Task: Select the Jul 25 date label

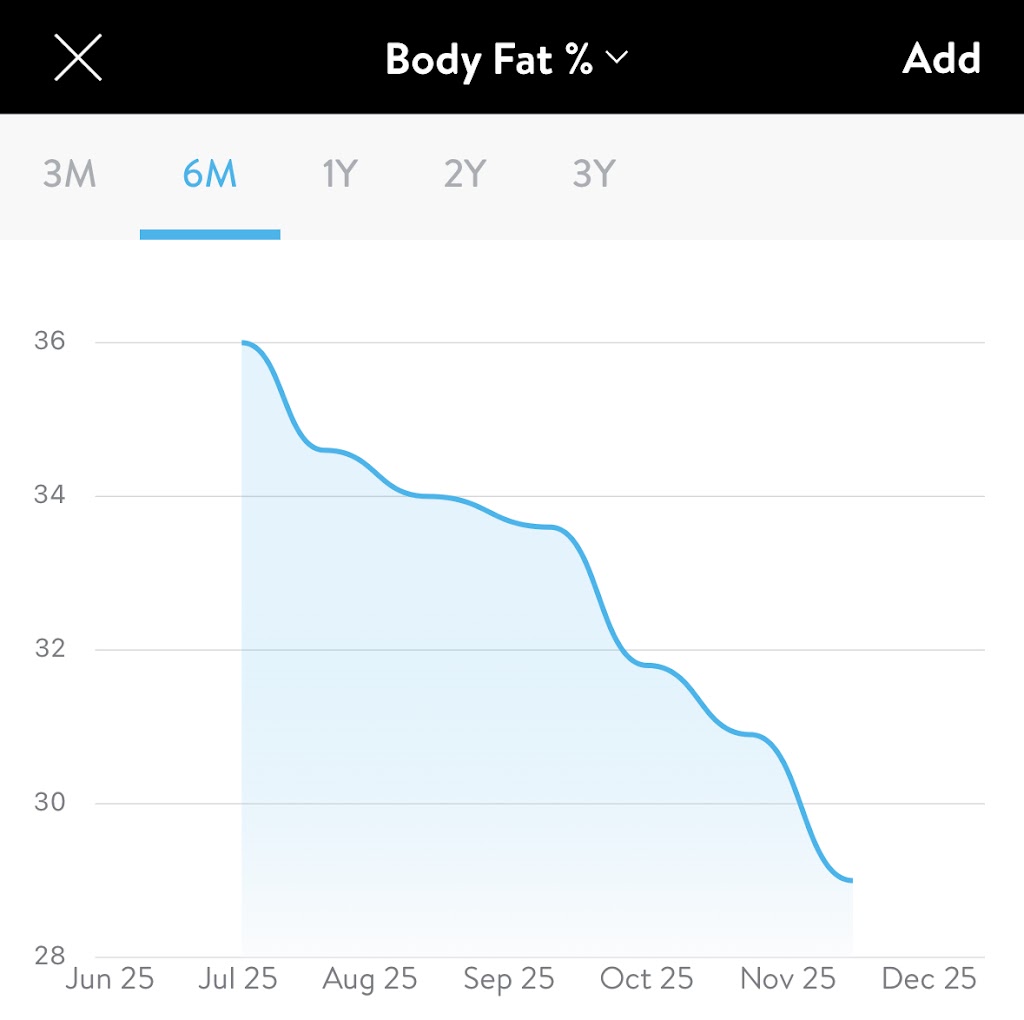Action: pyautogui.click(x=238, y=978)
